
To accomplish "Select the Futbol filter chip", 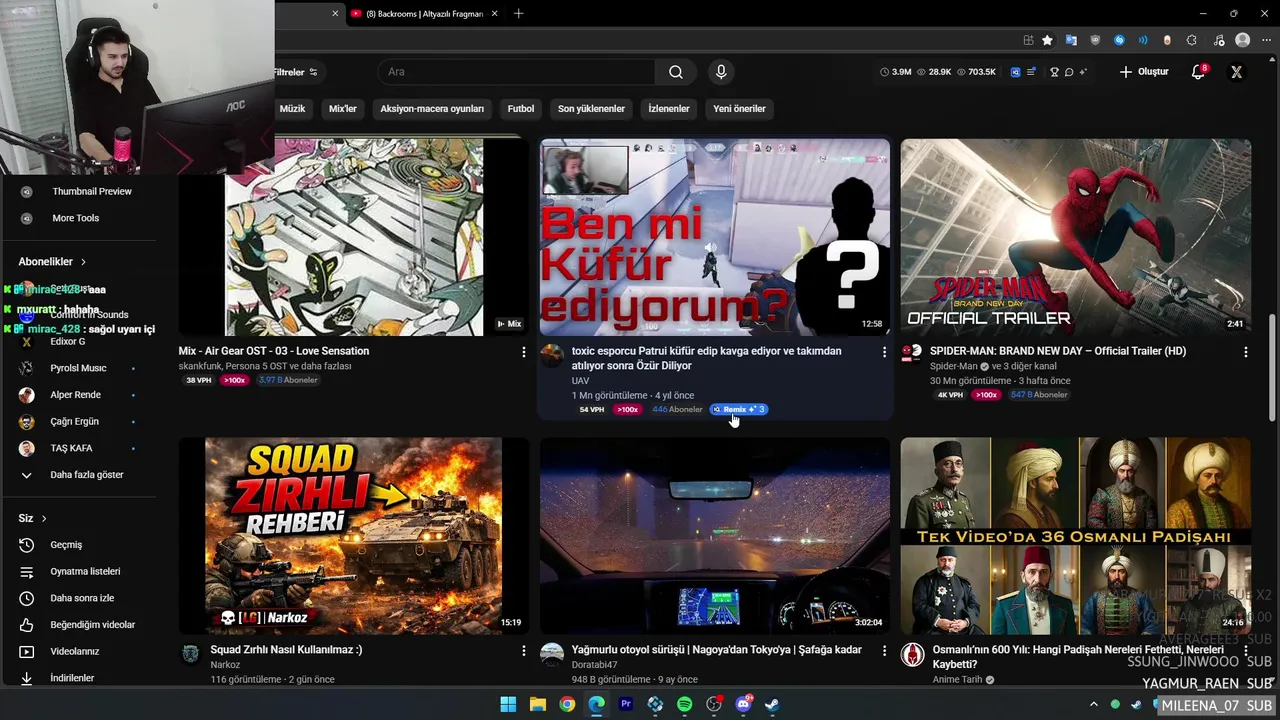I will point(521,109).
